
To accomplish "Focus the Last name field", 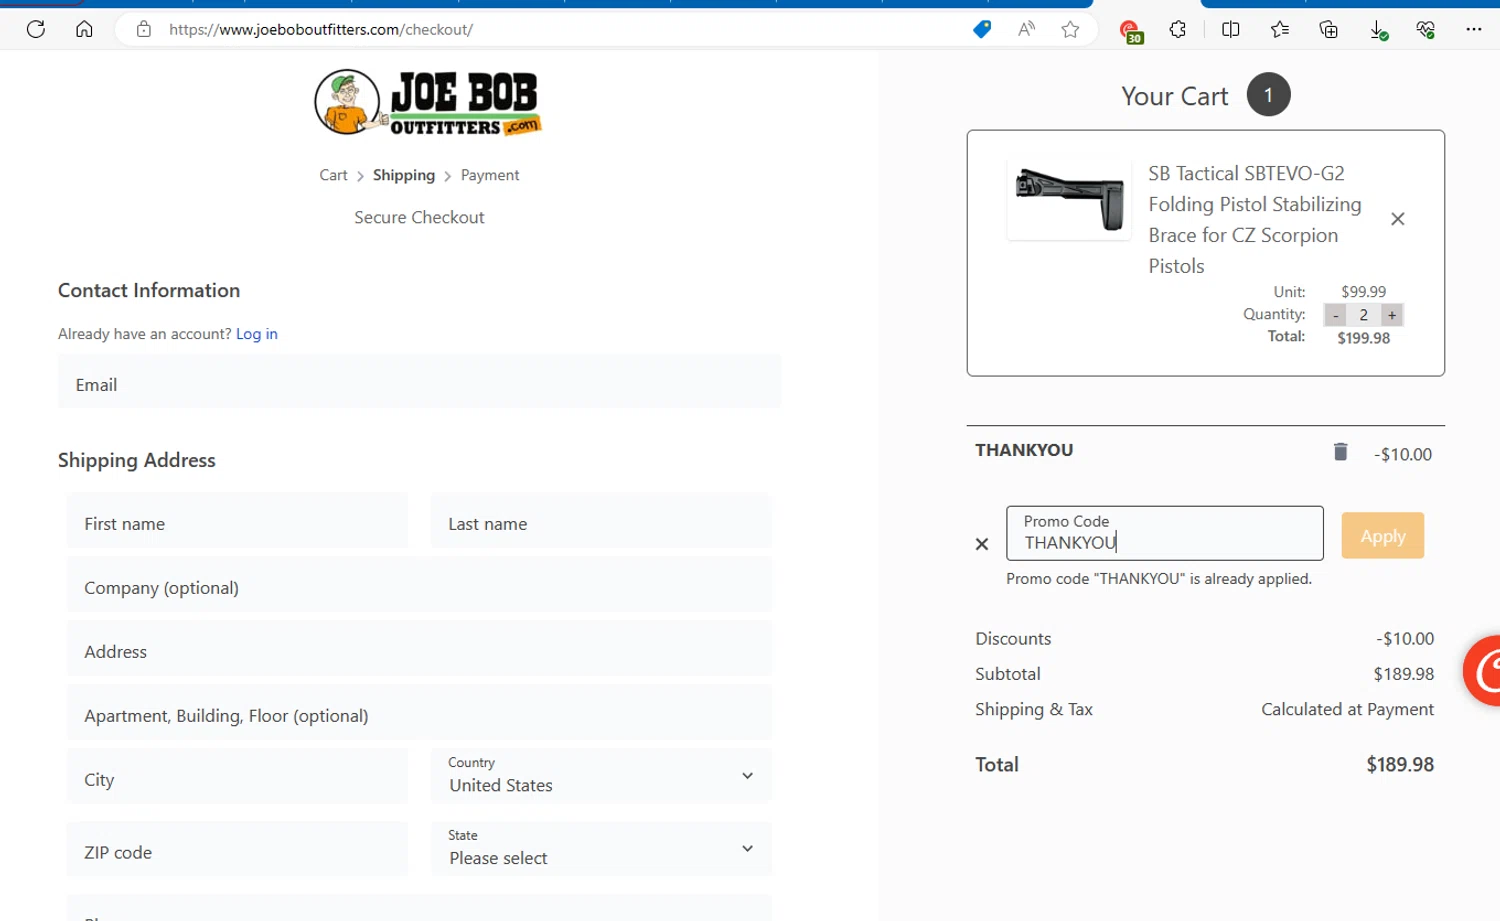I will (x=601, y=520).
